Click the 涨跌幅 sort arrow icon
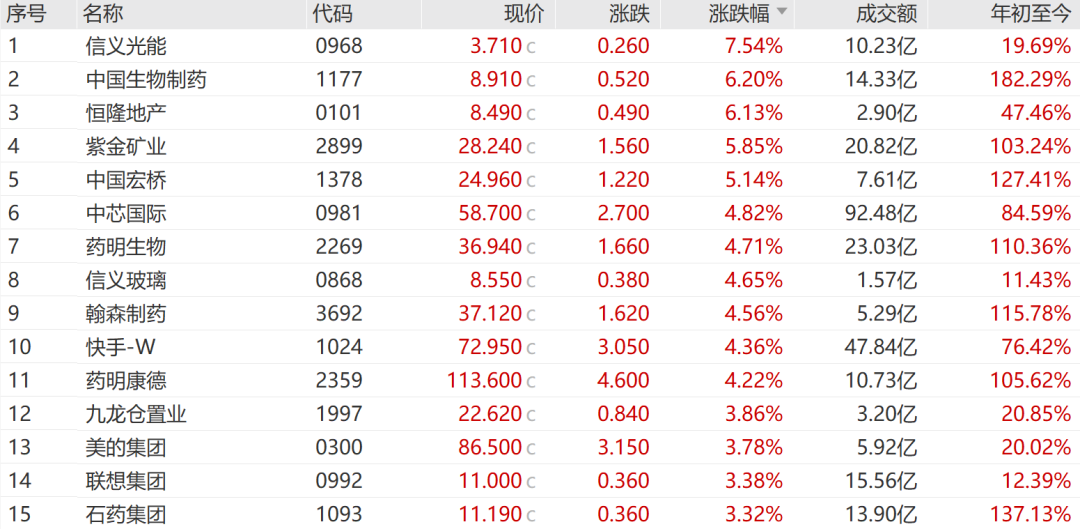The width and height of the screenshot is (1080, 529). point(782,12)
